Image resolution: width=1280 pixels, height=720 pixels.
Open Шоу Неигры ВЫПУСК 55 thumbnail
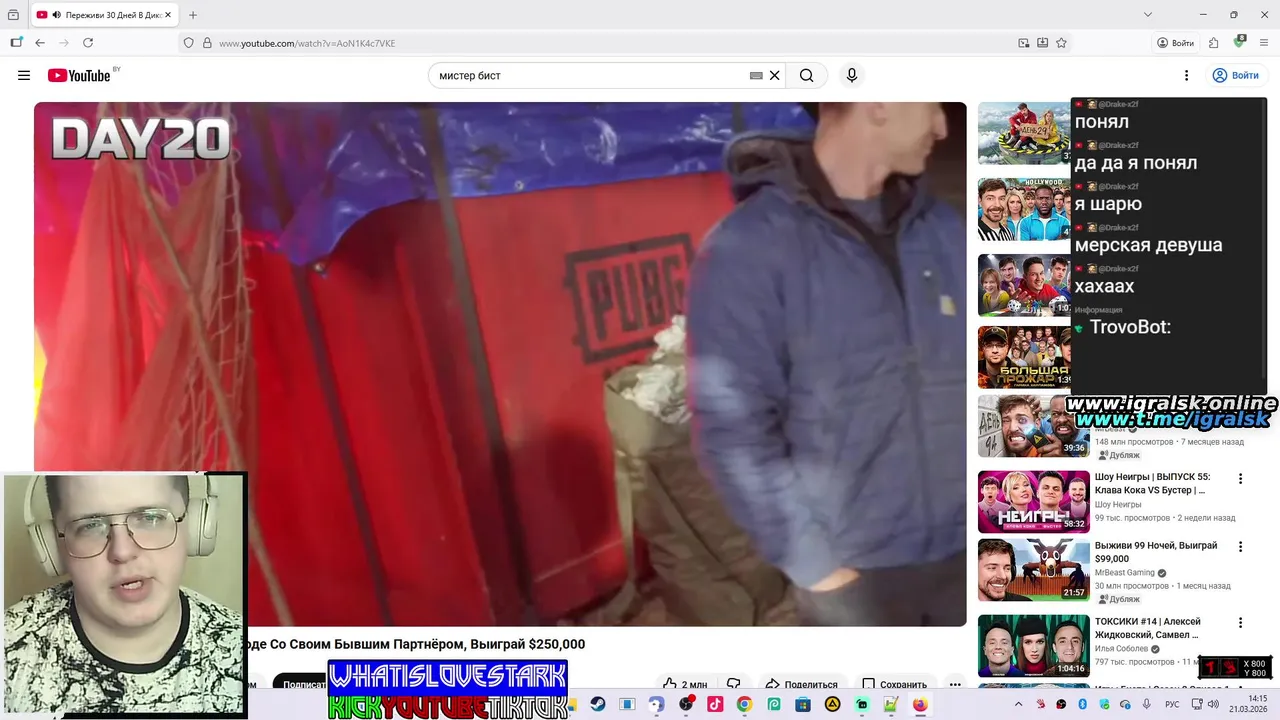pyautogui.click(x=1033, y=501)
